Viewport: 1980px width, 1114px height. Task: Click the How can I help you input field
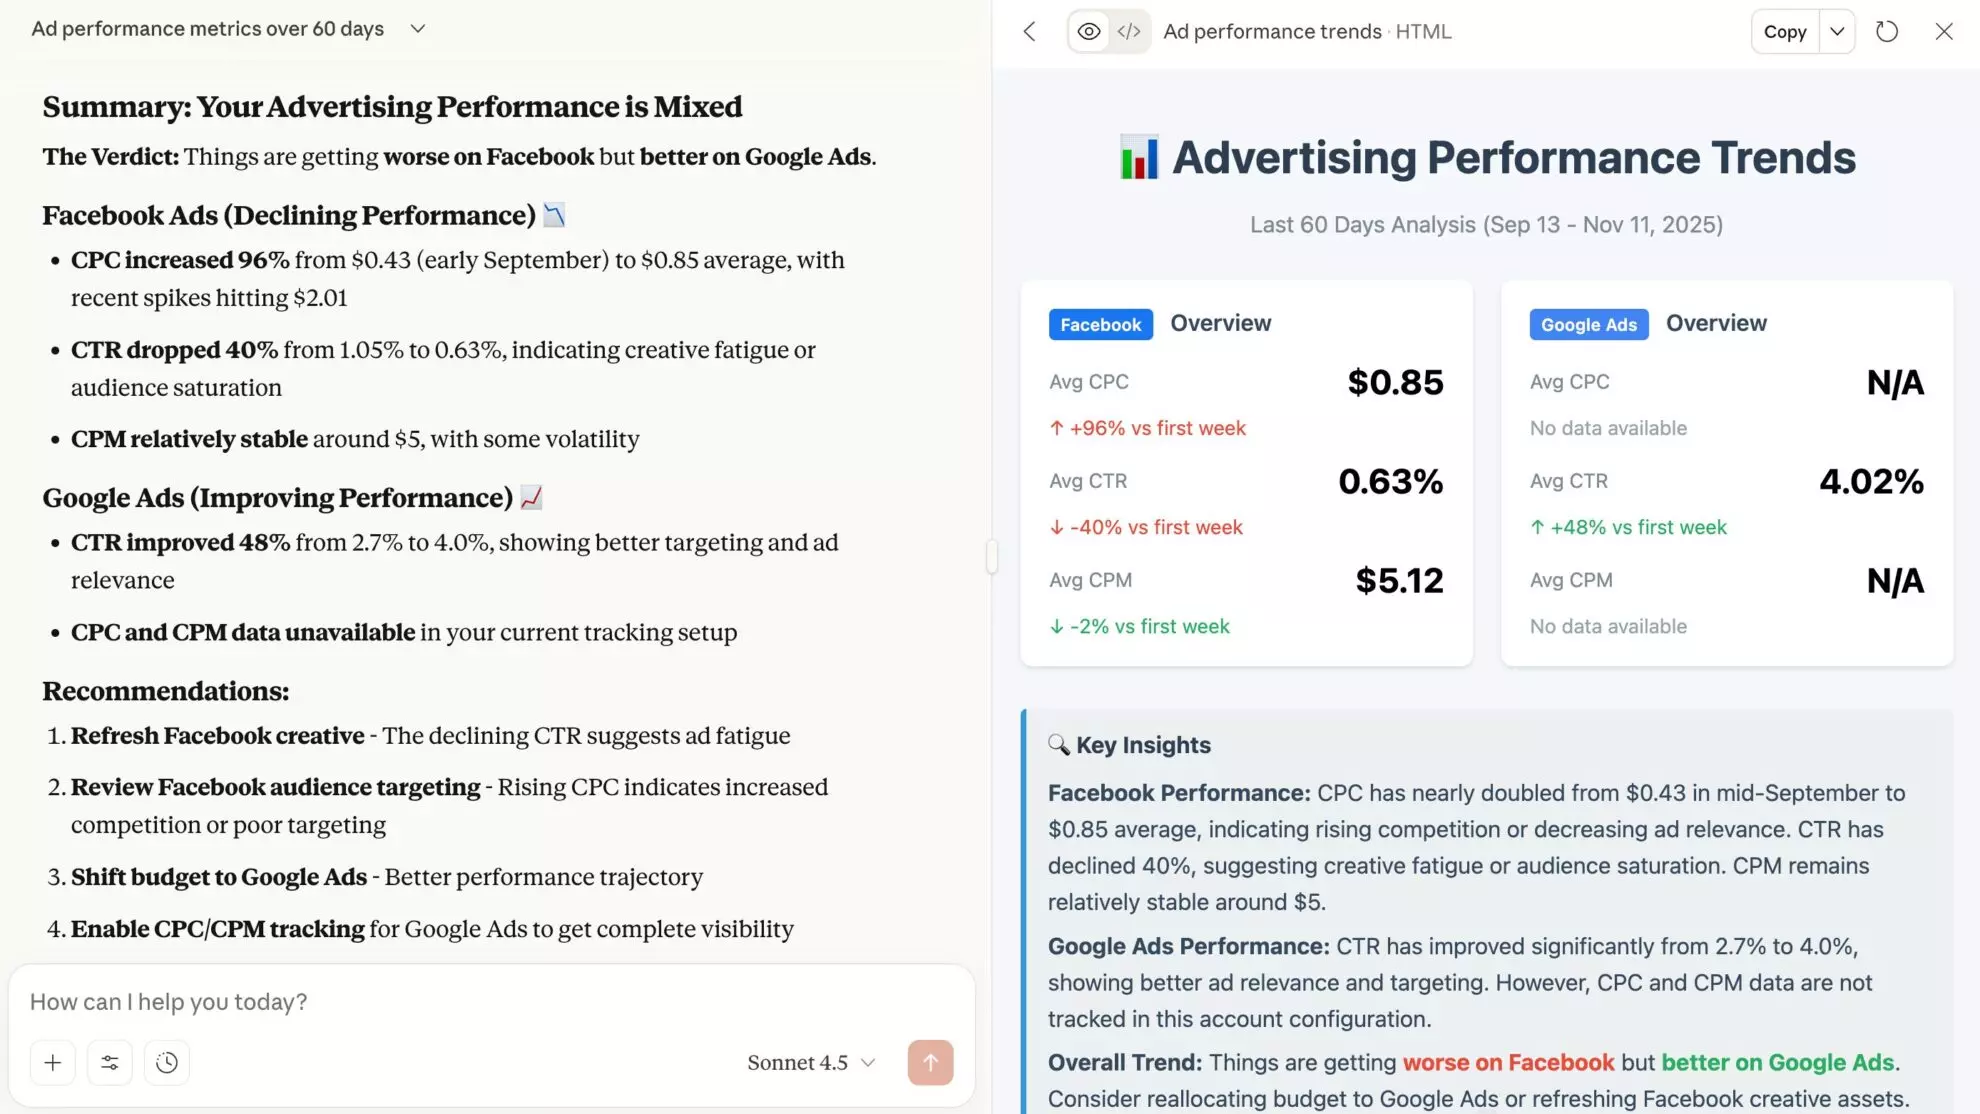point(400,1001)
